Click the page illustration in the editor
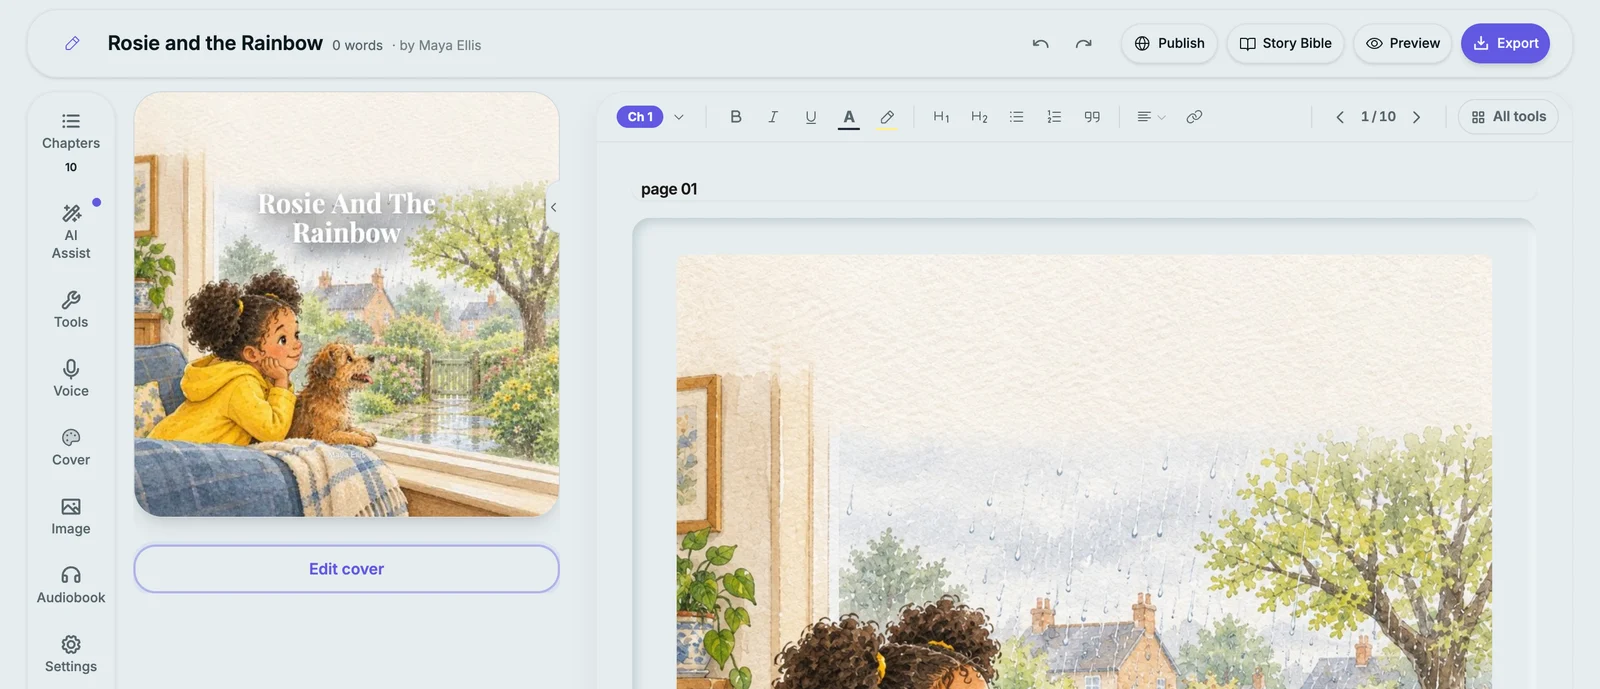The height and width of the screenshot is (689, 1600). coord(1084,472)
